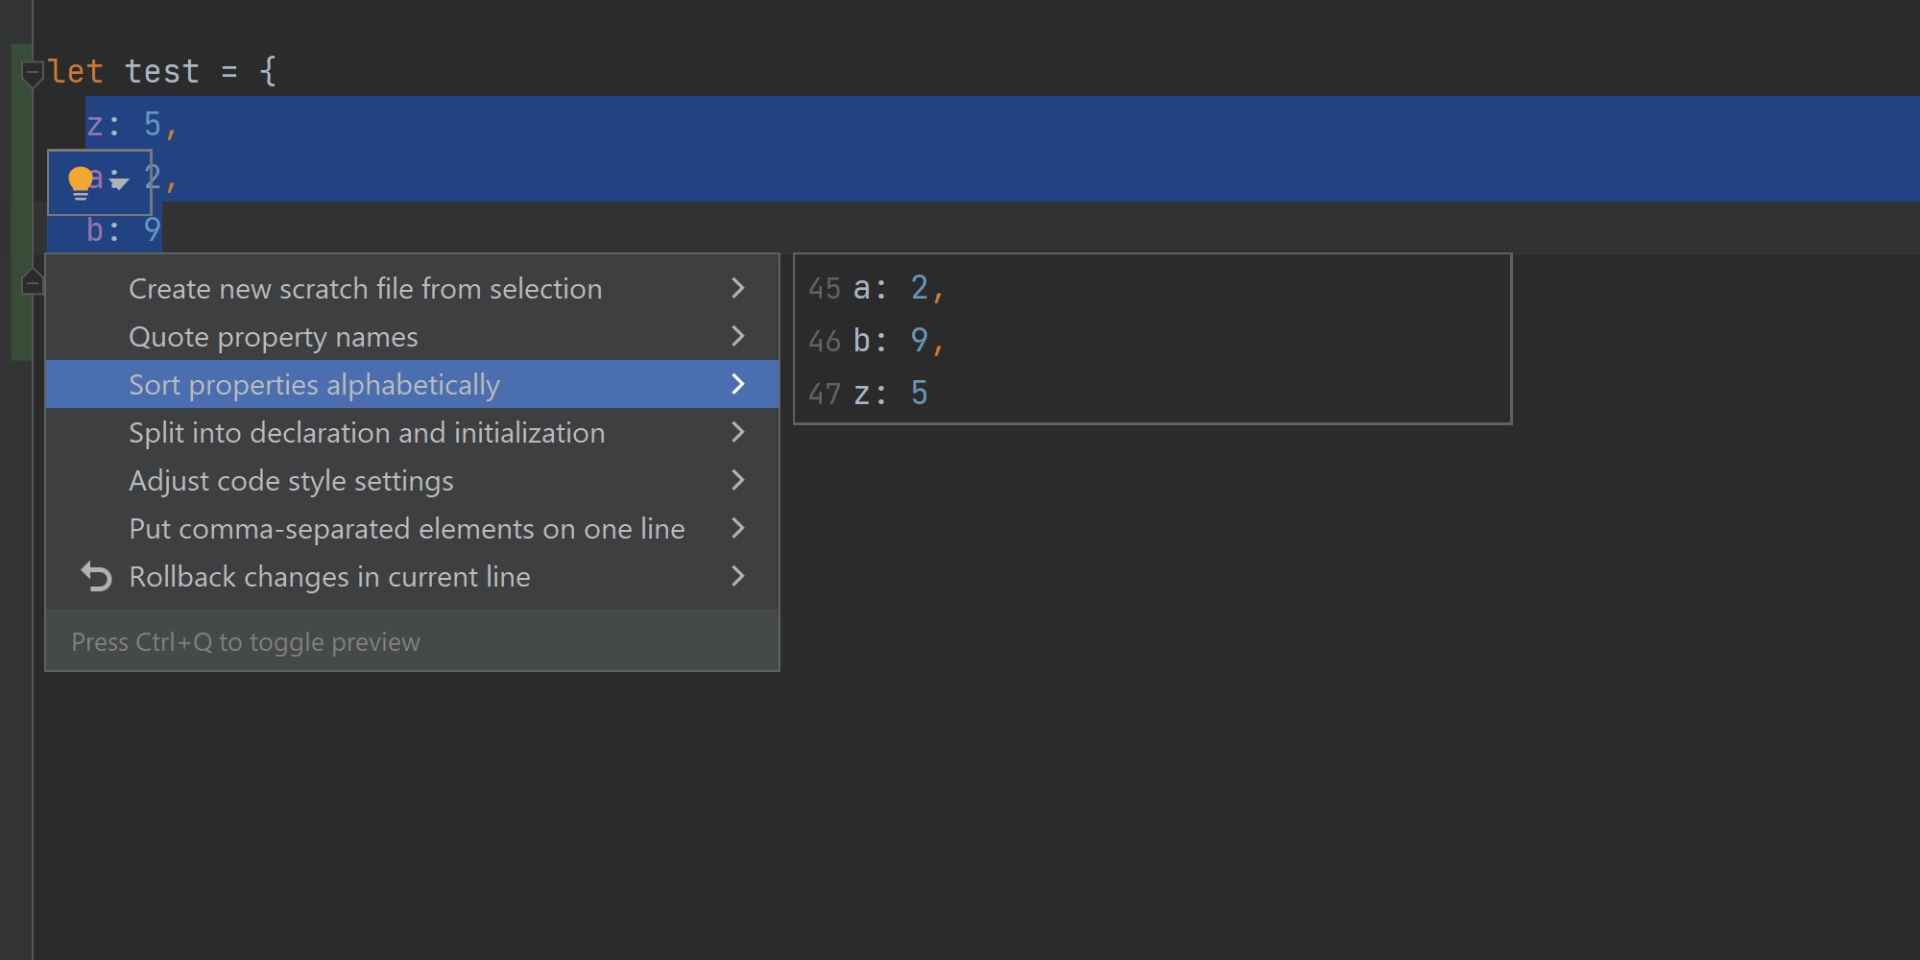The image size is (1920, 960).
Task: Expand submenu arrow for Put comma-separated elements
Action: coord(738,528)
